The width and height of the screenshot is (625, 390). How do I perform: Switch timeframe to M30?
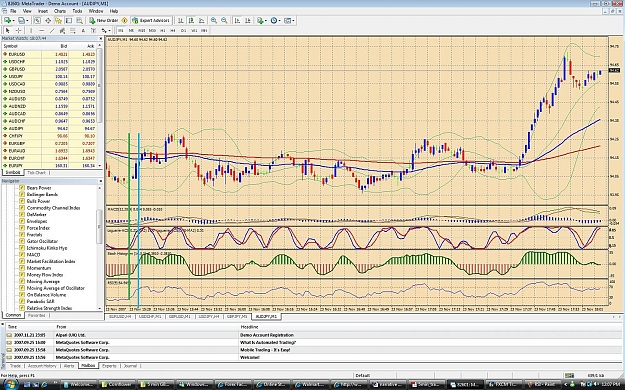(x=152, y=30)
